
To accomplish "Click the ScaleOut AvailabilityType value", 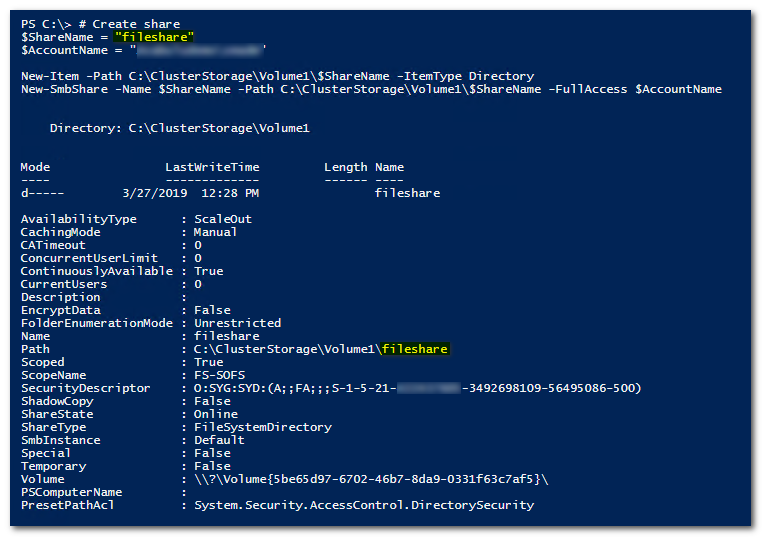I will [x=223, y=219].
